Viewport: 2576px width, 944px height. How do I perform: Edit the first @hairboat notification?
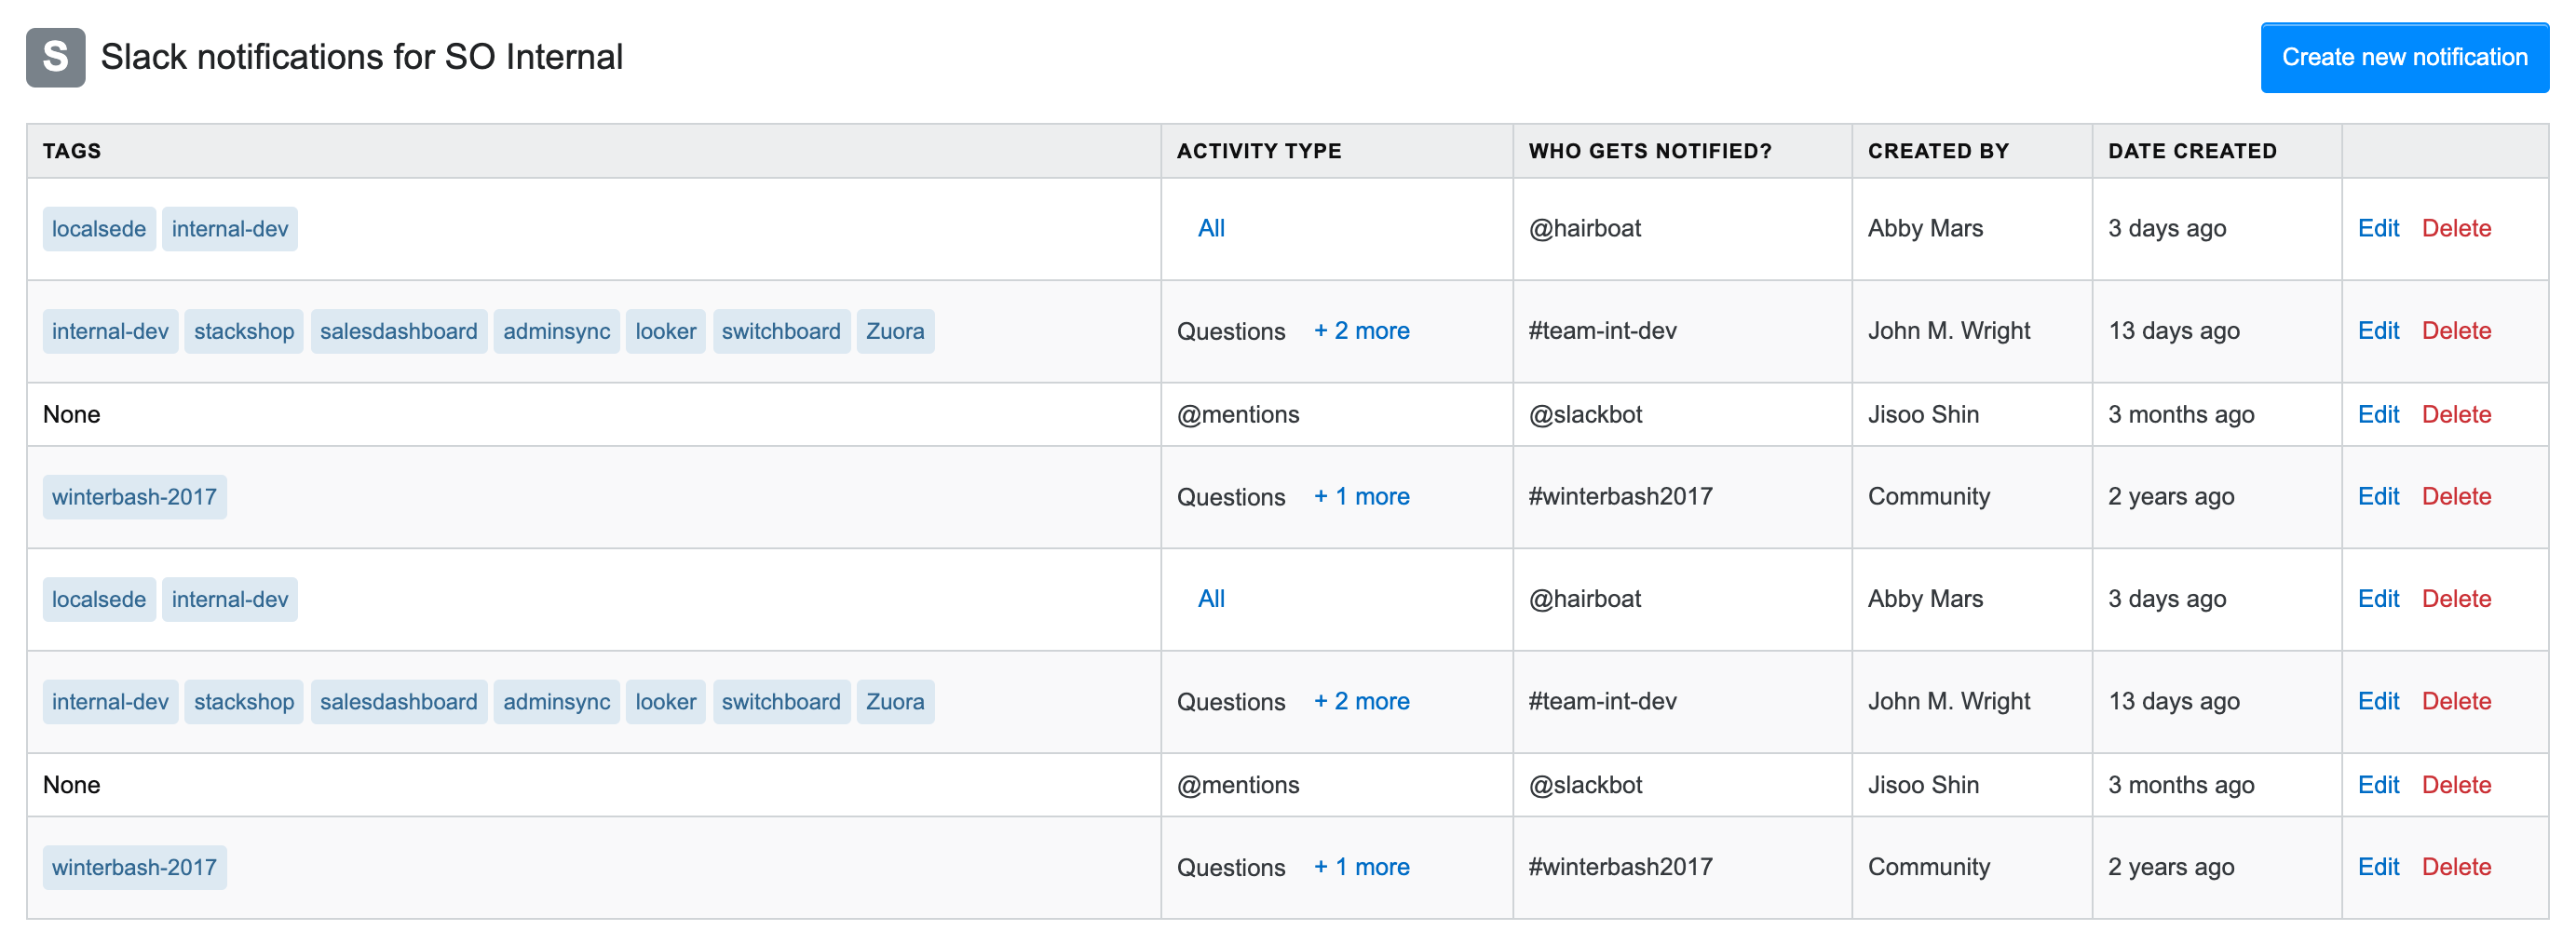(x=2378, y=229)
